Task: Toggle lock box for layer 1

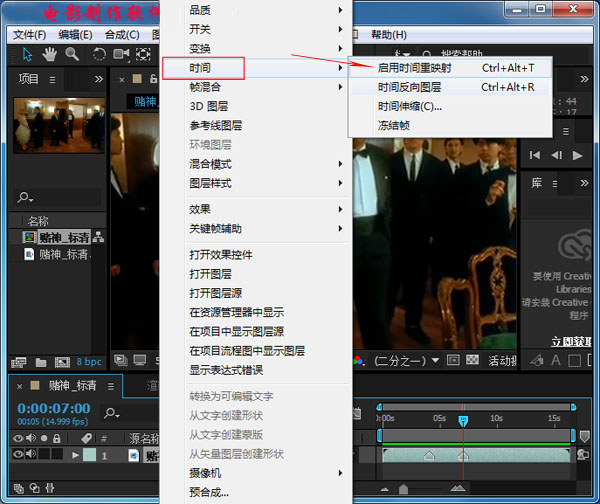Action: point(57,454)
